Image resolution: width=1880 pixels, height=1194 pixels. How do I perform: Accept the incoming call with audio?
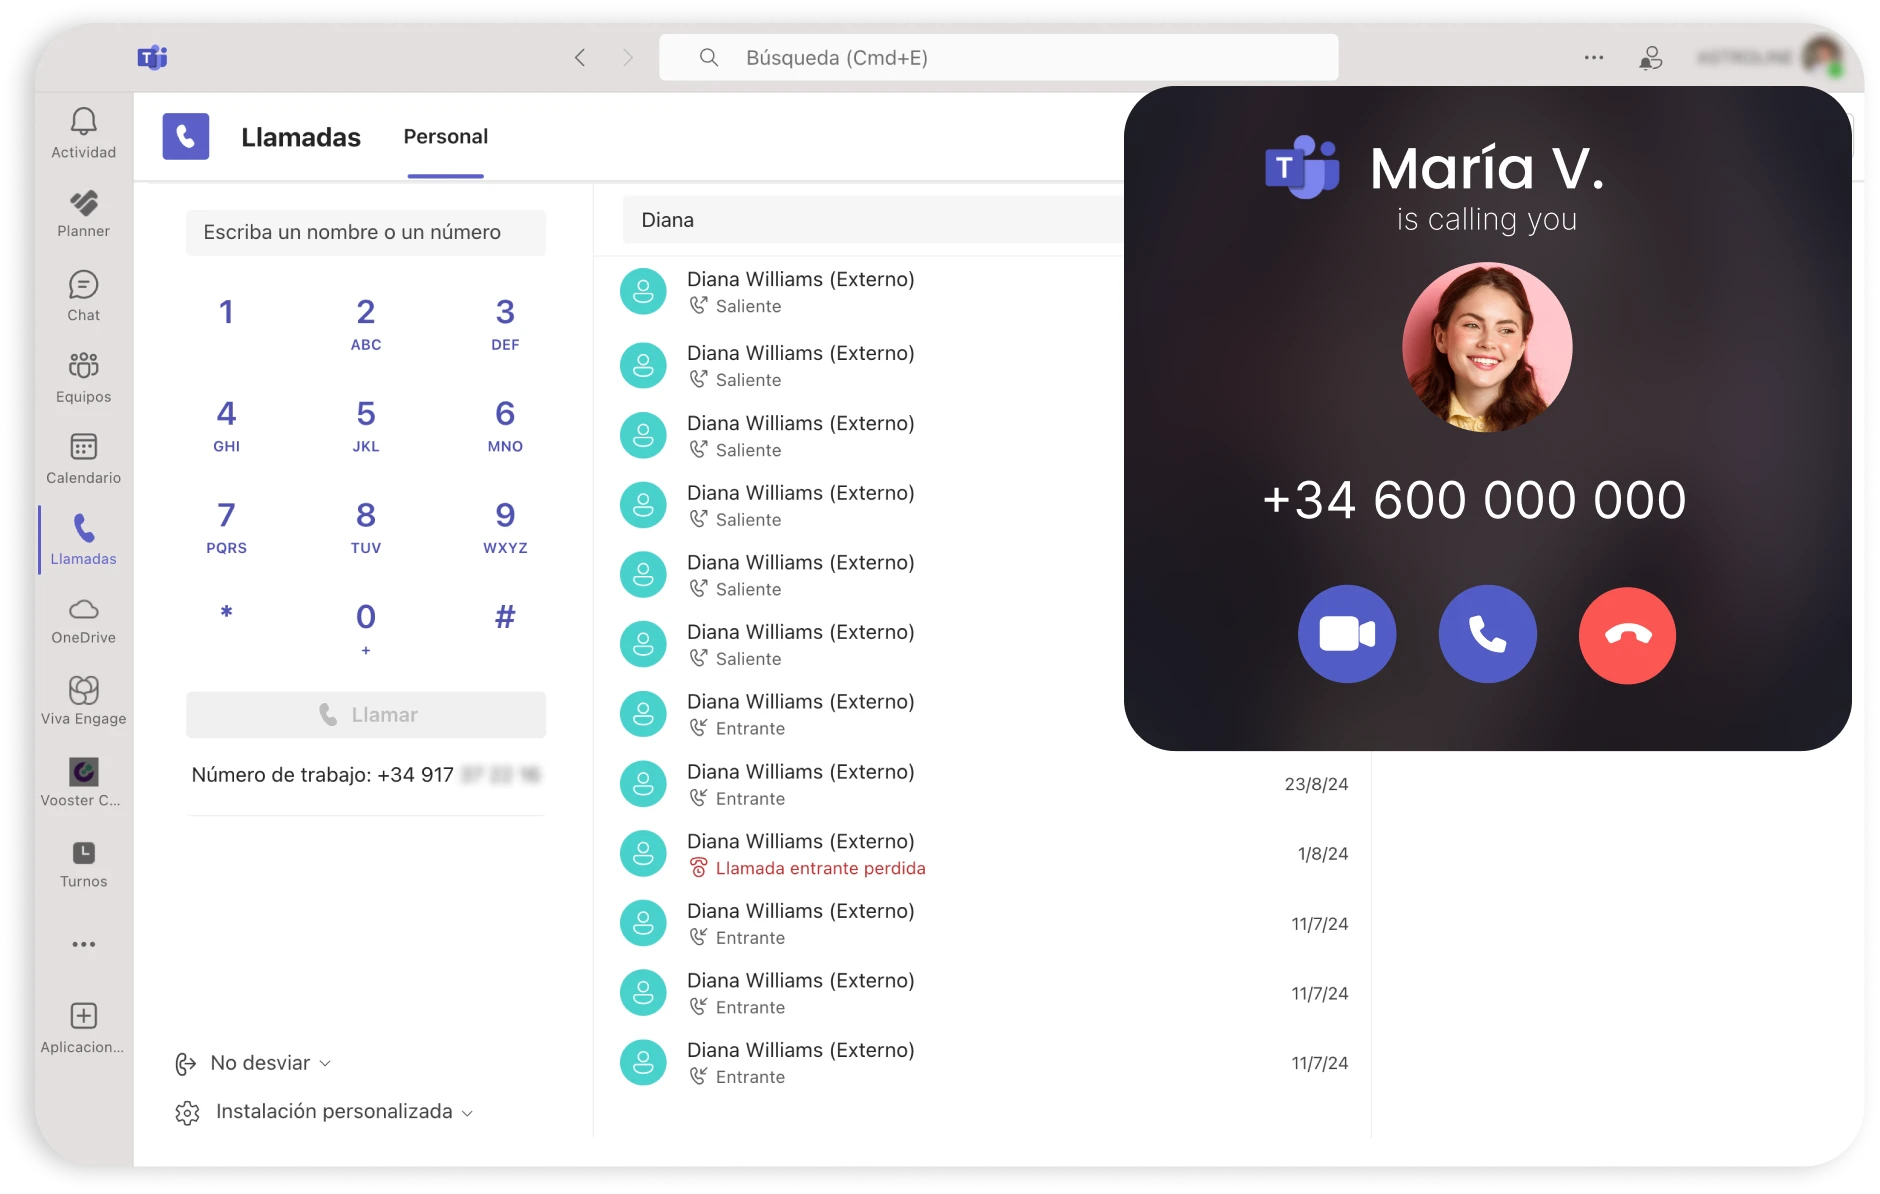click(x=1487, y=634)
